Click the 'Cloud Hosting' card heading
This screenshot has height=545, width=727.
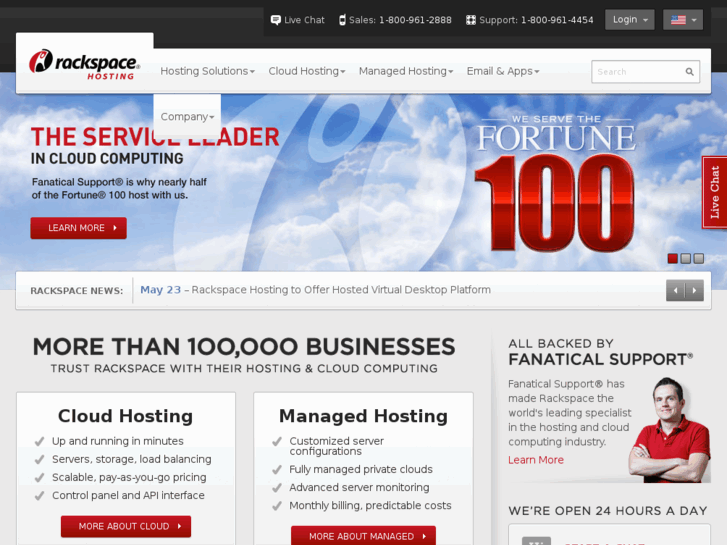(x=125, y=416)
